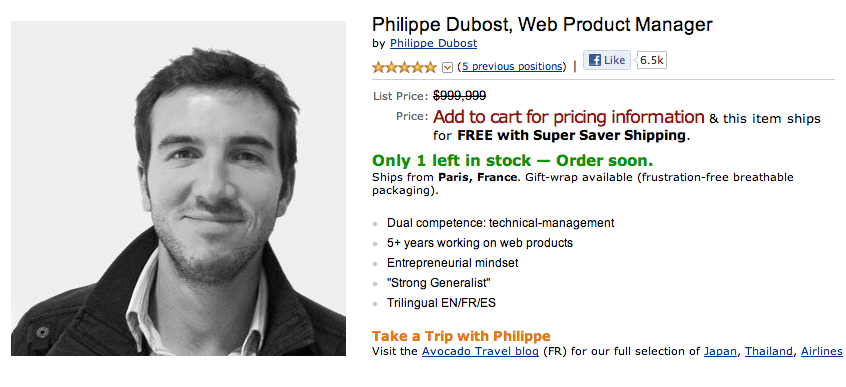
Task: Click Add to cart for pricing information
Action: pyautogui.click(x=569, y=117)
